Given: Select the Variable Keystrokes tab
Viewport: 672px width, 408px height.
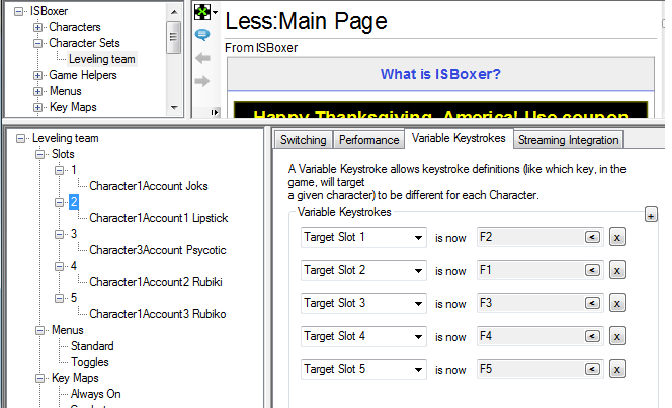Looking at the screenshot, I should pyautogui.click(x=459, y=138).
